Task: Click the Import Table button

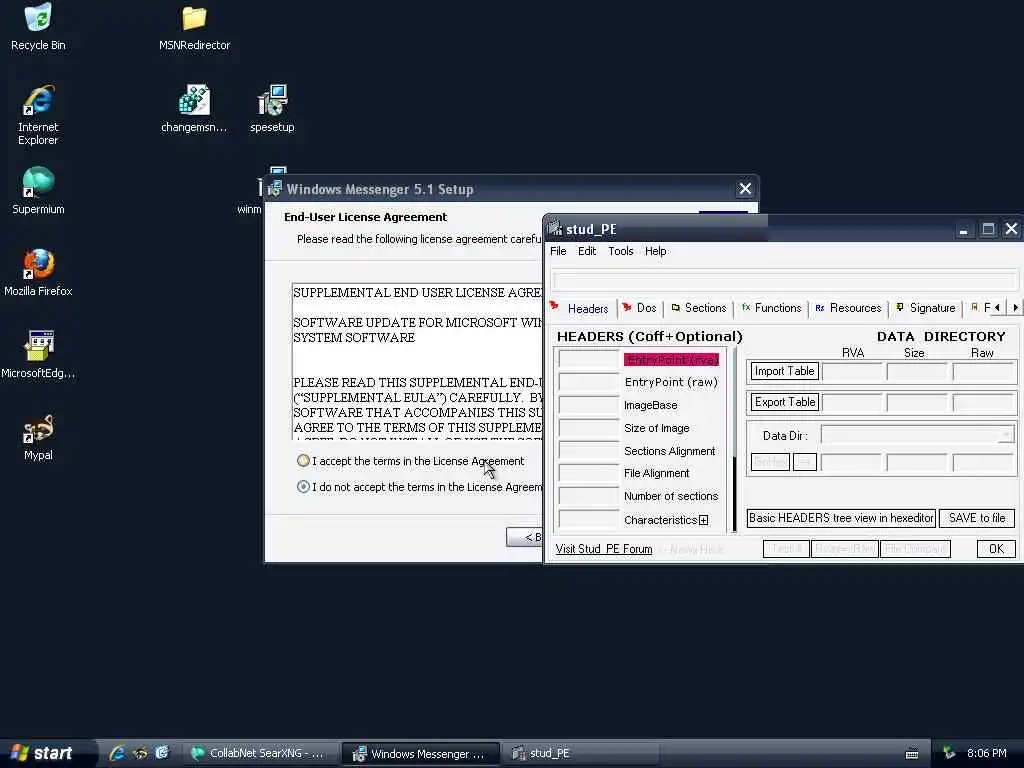Action: click(784, 371)
